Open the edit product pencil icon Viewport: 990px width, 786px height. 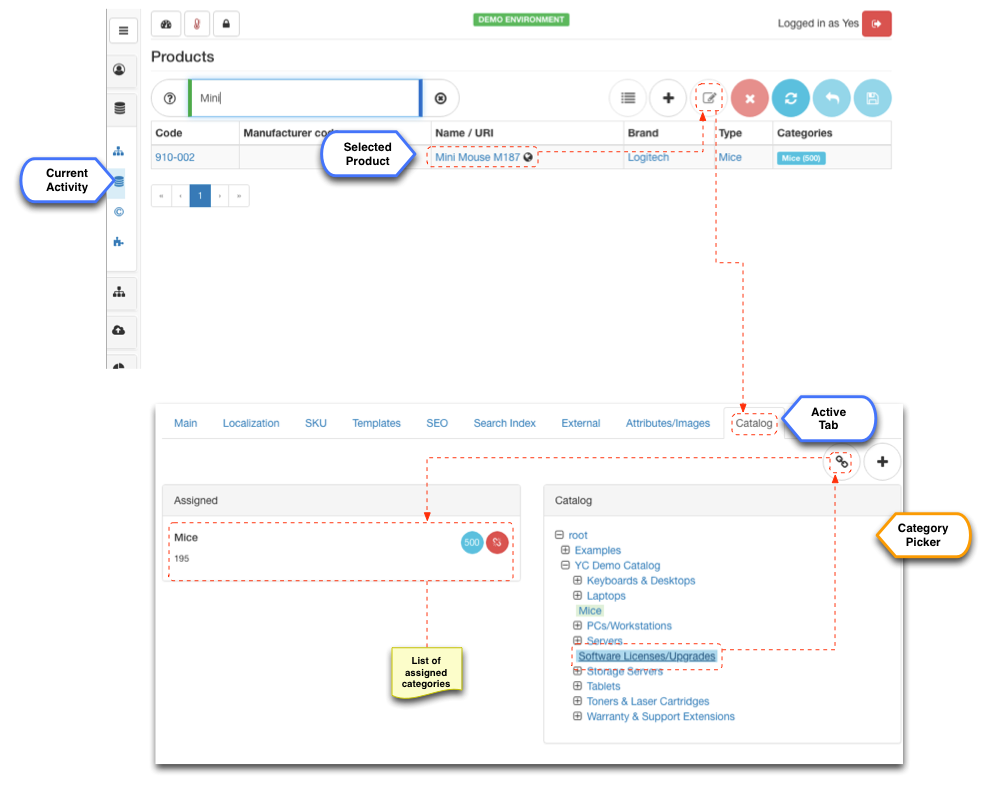[x=709, y=98]
